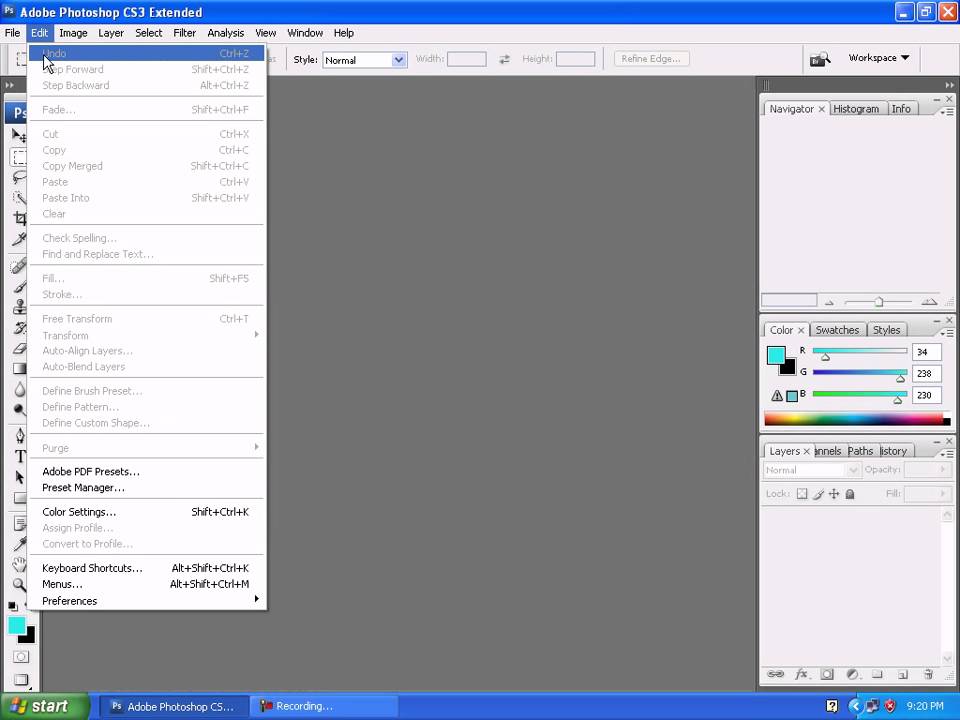Click the Delete layer trash icon

click(x=928, y=674)
